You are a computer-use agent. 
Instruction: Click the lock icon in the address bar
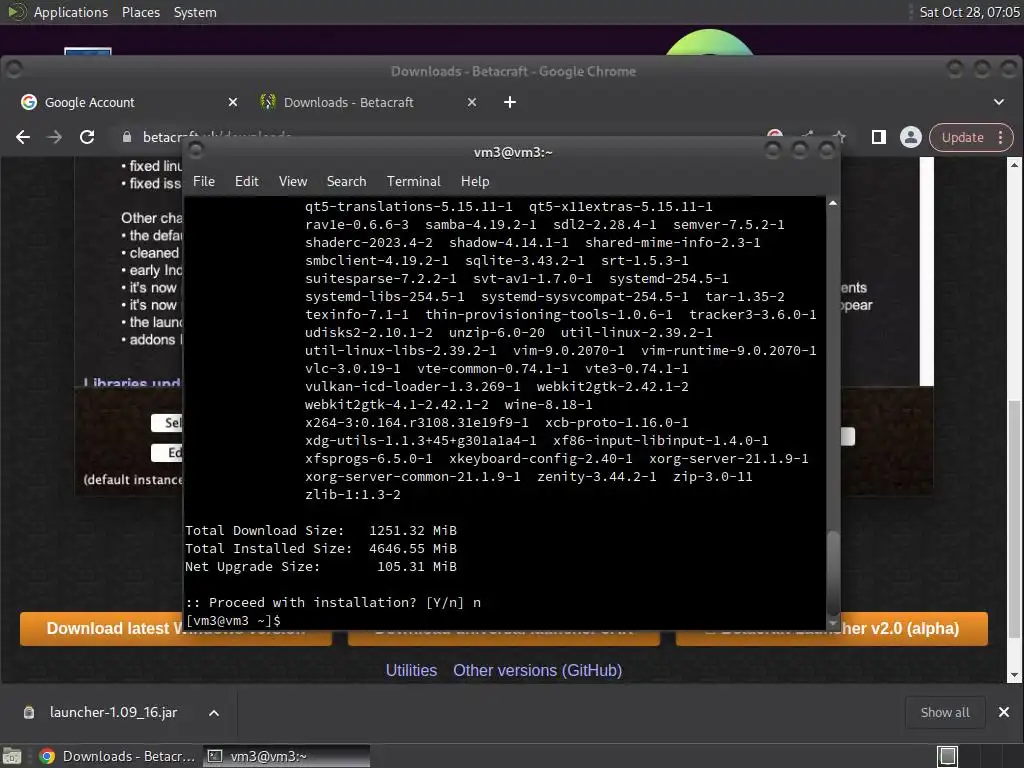(x=127, y=137)
